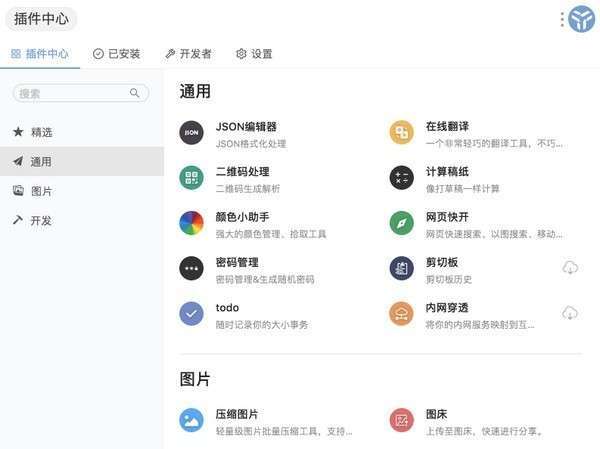Open the 在线翻译 translation icon
The width and height of the screenshot is (600, 449).
coord(401,132)
